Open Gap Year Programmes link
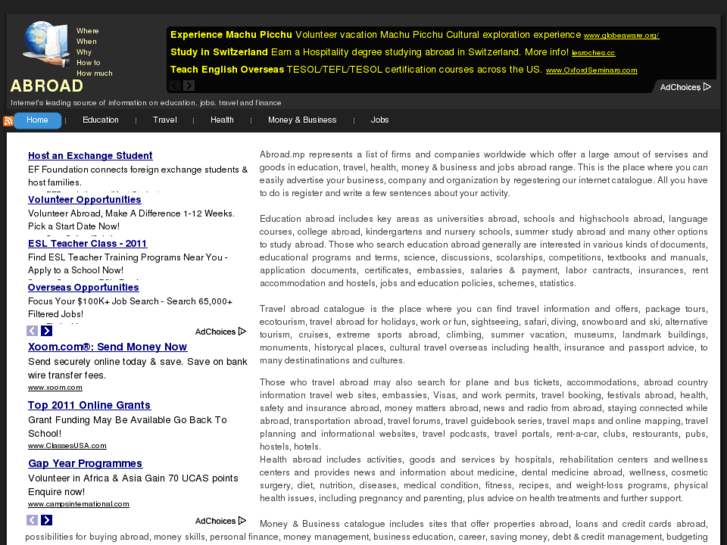 [x=85, y=464]
